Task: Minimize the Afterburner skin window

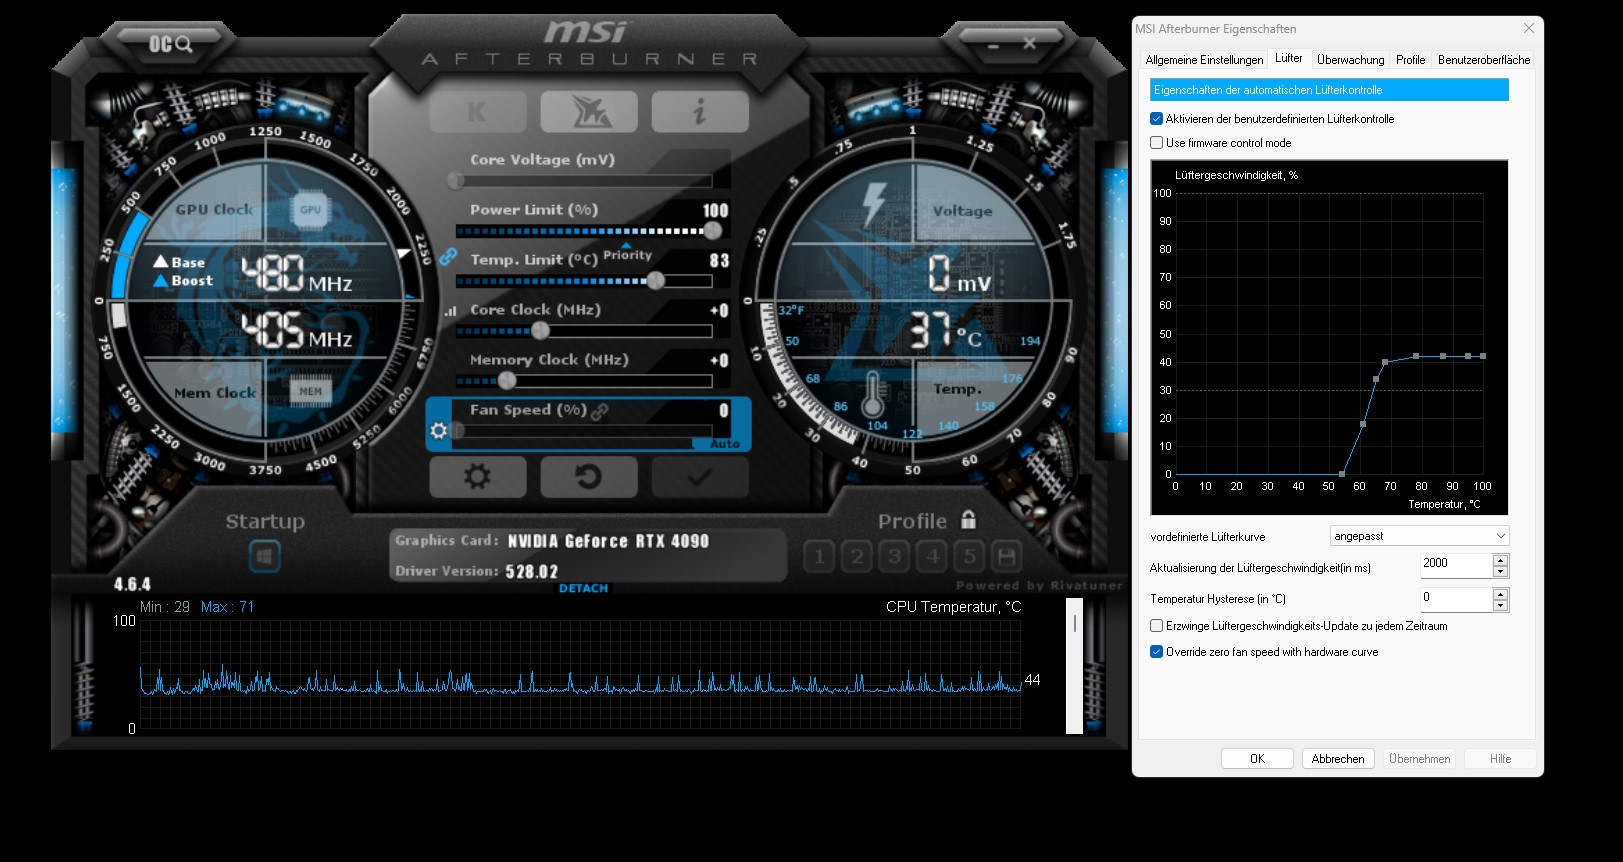Action: point(994,45)
